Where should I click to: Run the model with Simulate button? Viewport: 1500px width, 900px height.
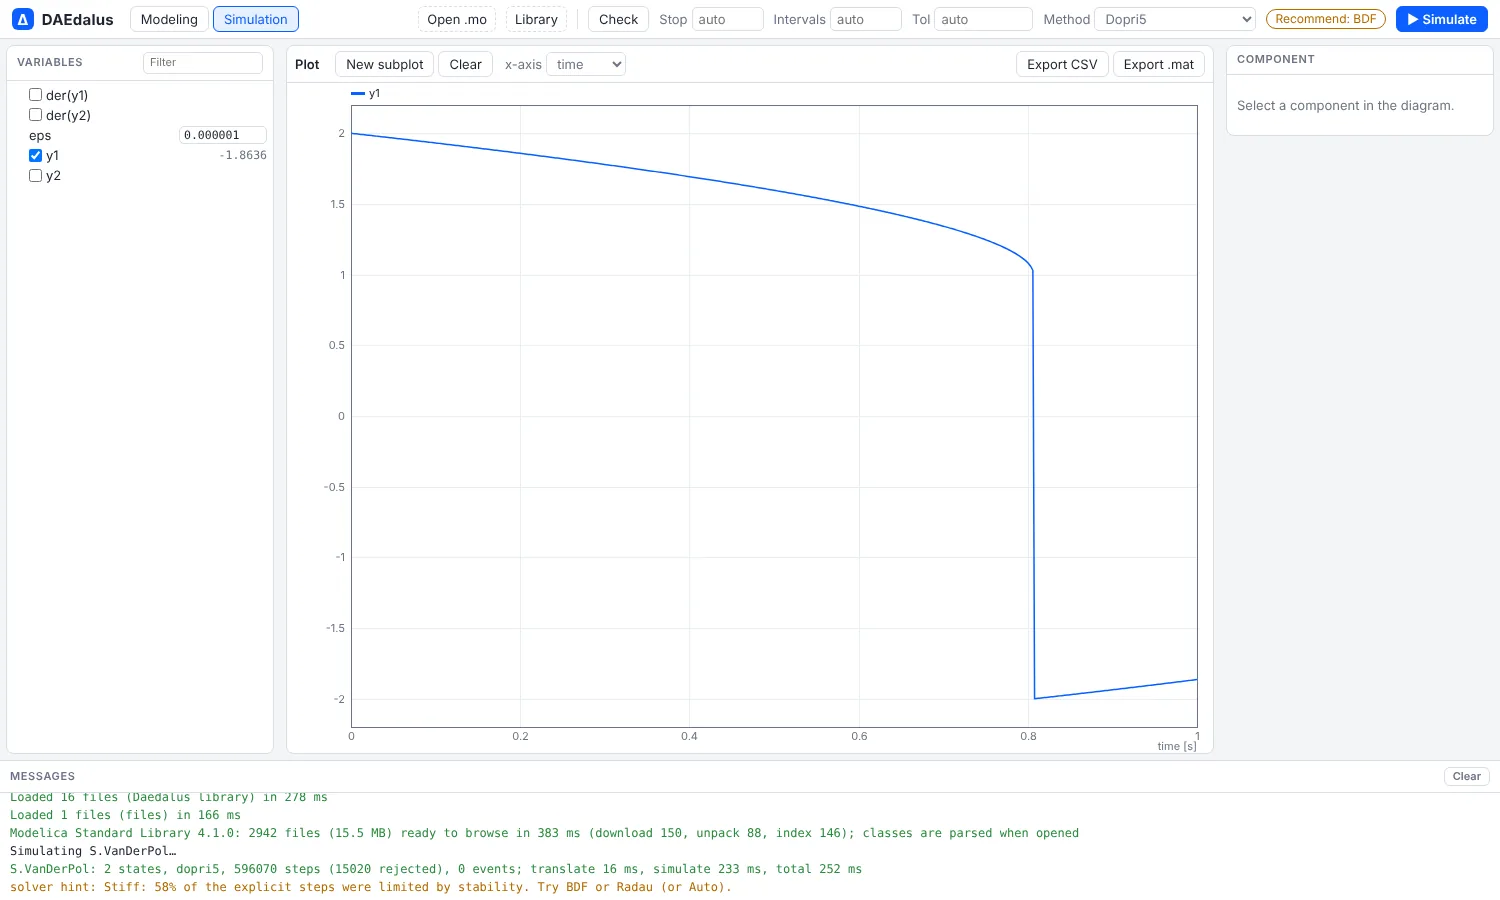[1442, 19]
